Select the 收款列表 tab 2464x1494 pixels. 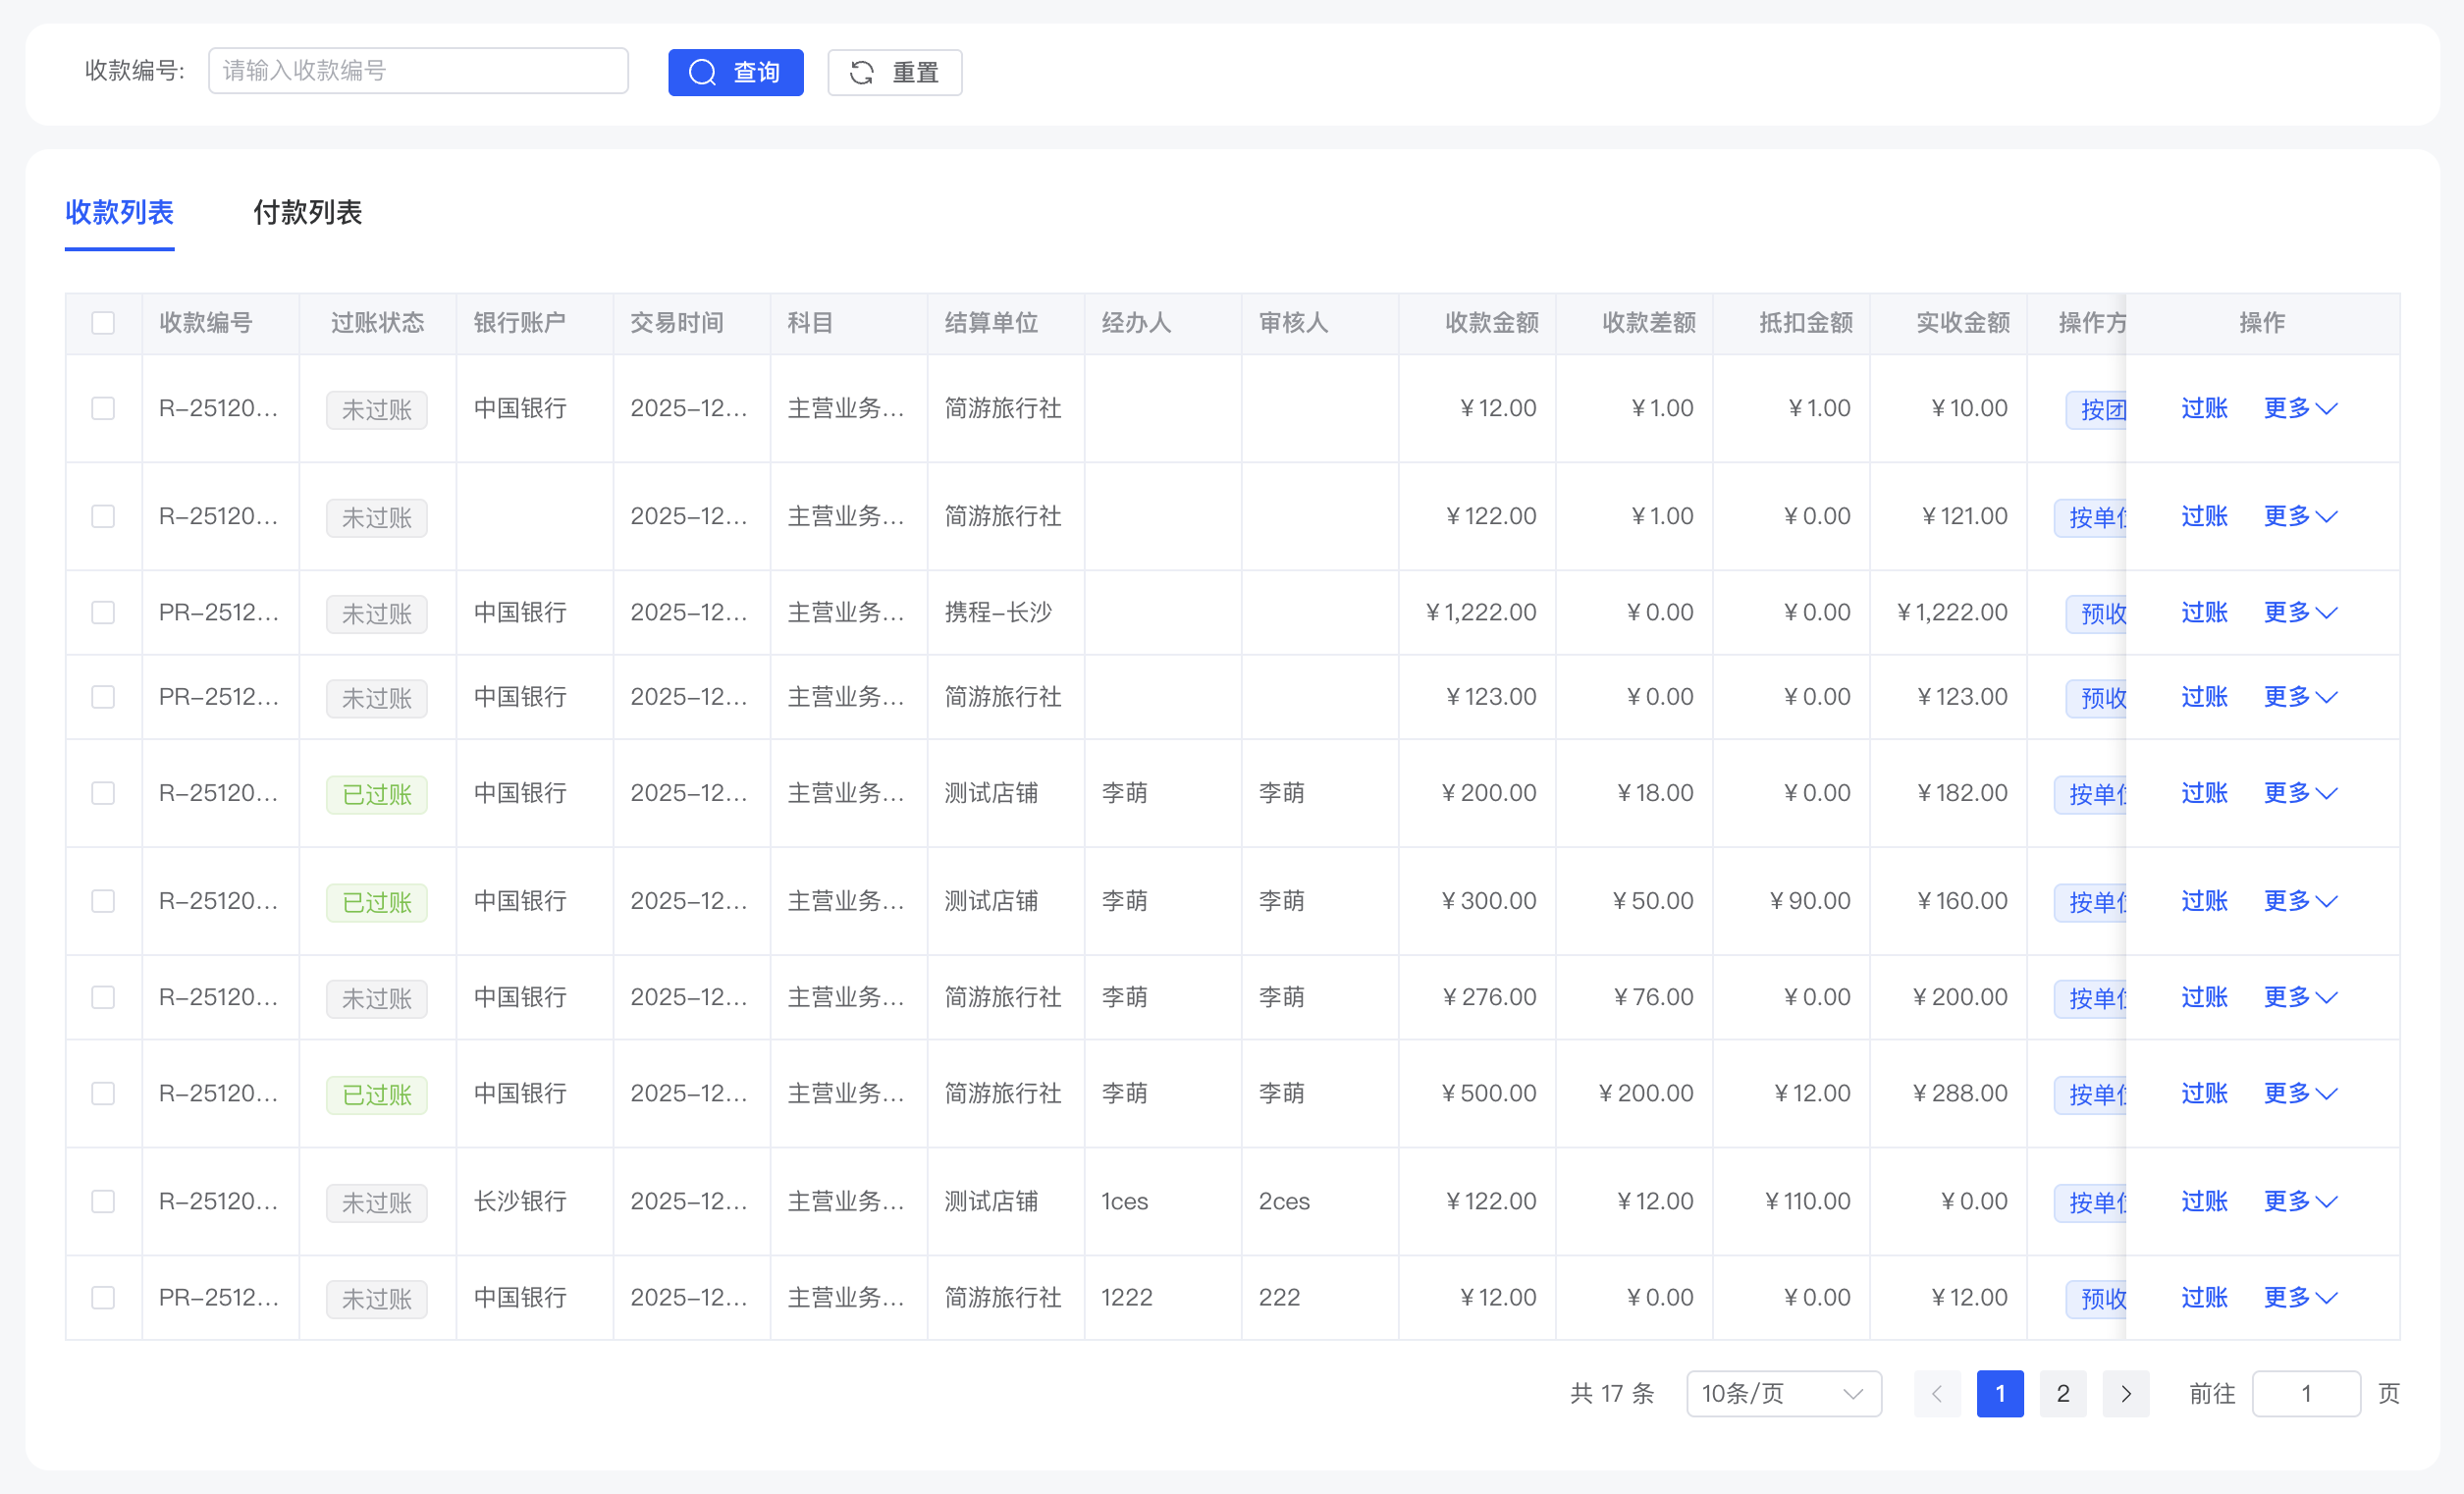[119, 213]
